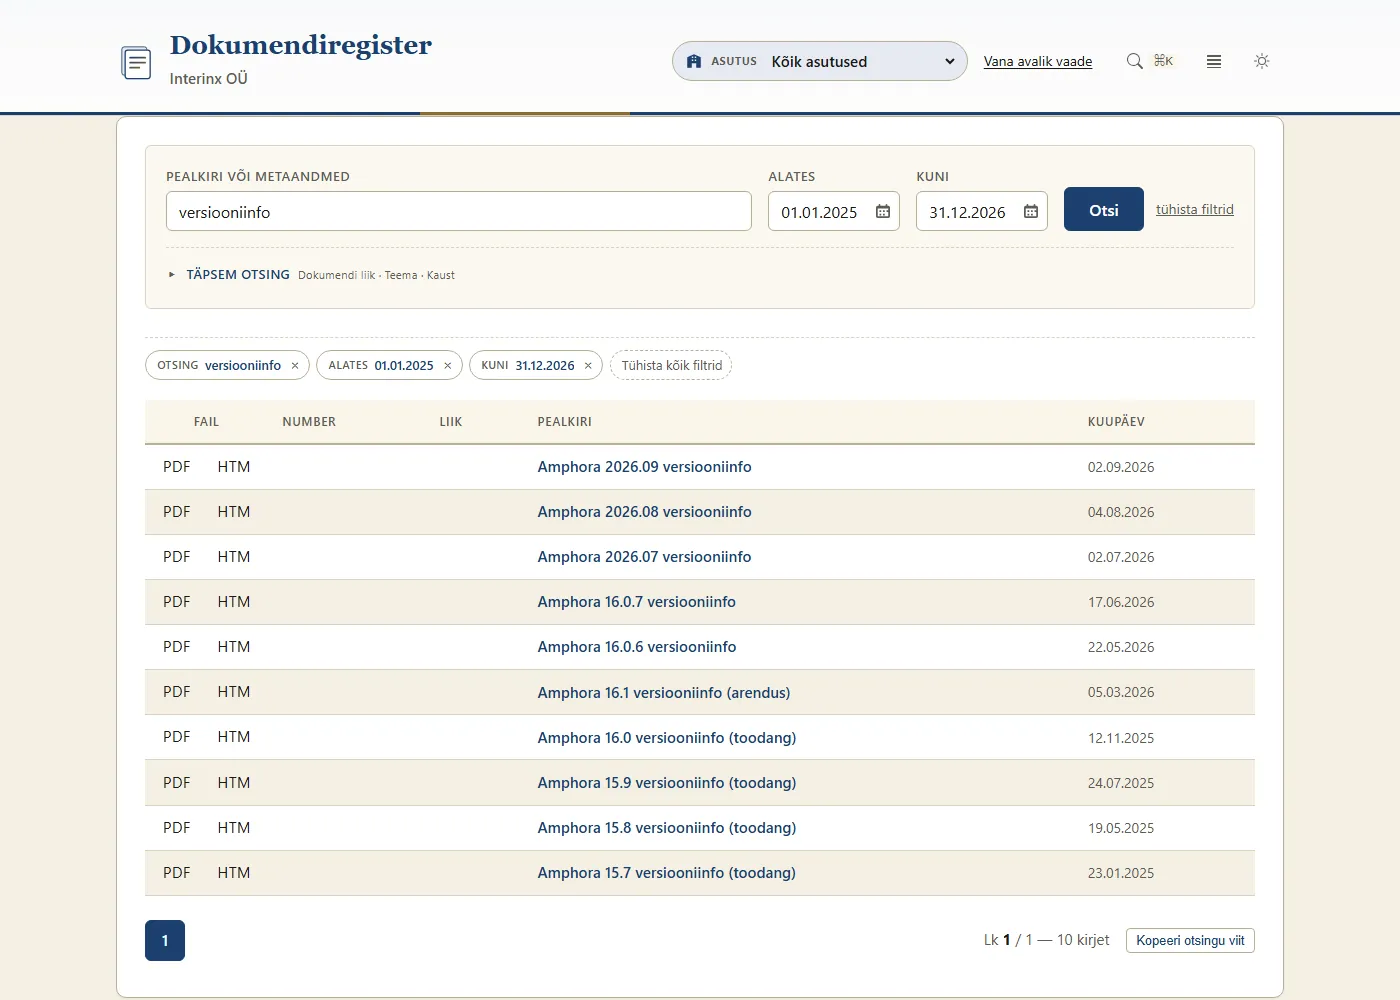Click the Kopeeri otsingu viit button

click(1190, 940)
